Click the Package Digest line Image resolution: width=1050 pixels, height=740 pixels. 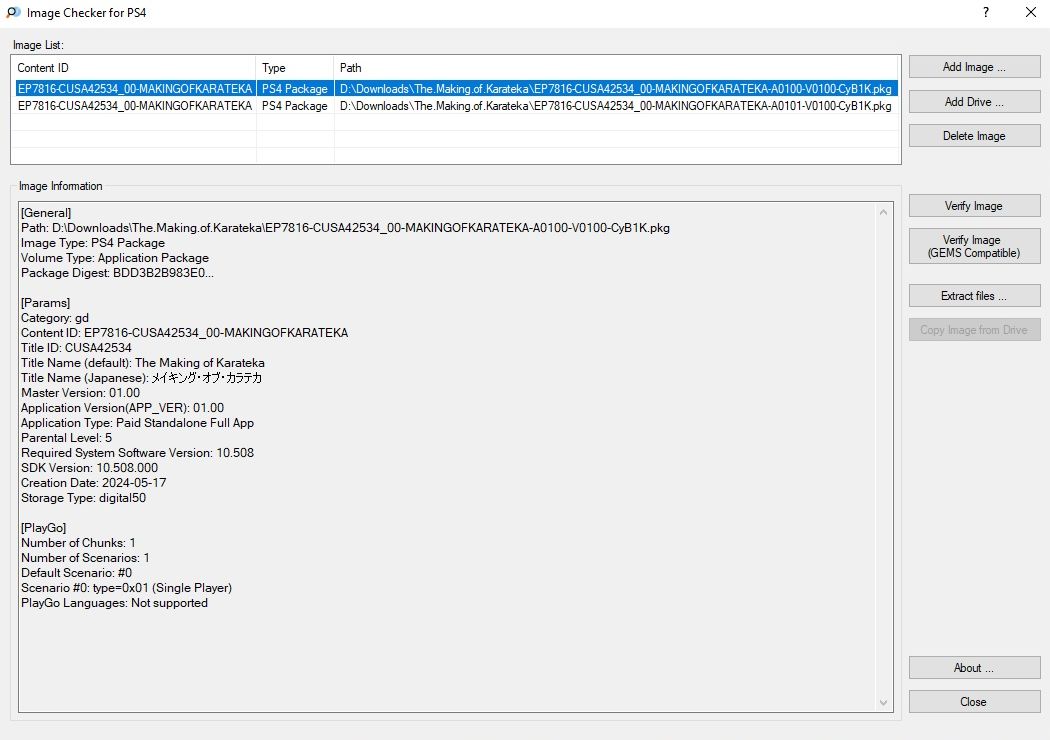[117, 273]
